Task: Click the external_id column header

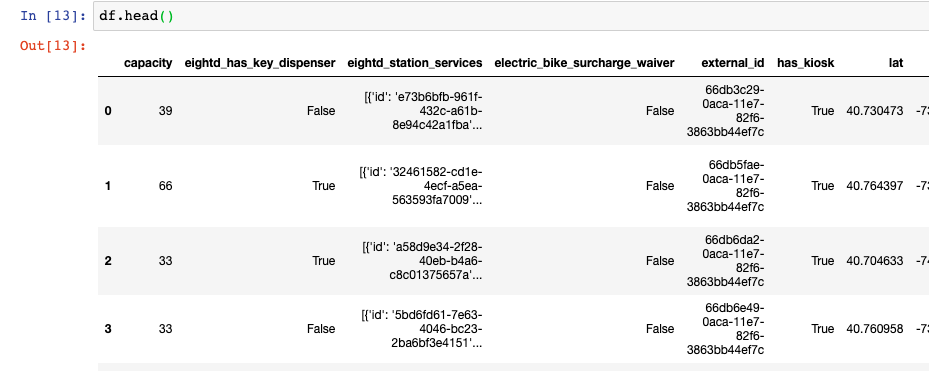Action: coord(733,63)
